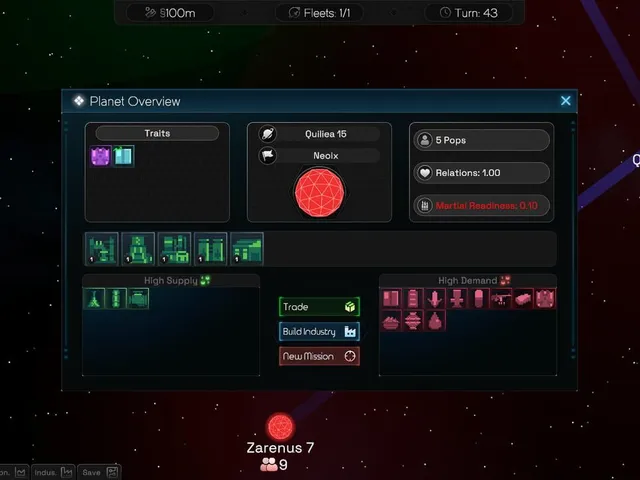The width and height of the screenshot is (640, 480).
Task: Click the Martial Readiness icon
Action: [x=424, y=205]
